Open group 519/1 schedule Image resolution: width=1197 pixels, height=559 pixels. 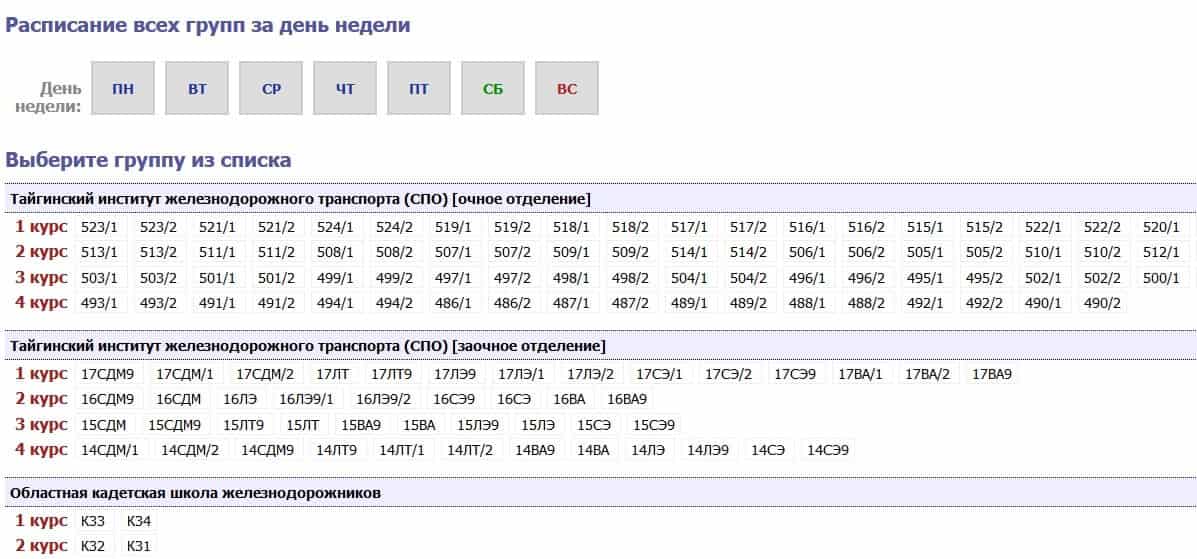[453, 227]
